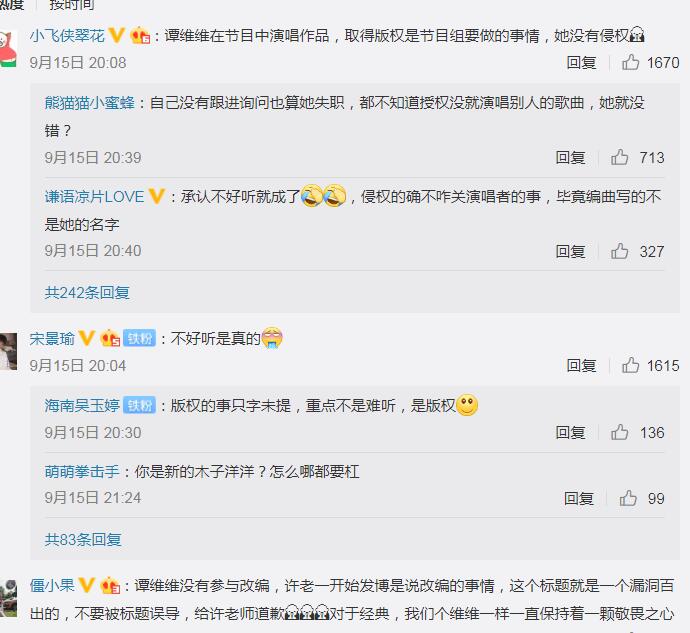Click the 铁粉 badge beside 宋景瑜

point(139,338)
